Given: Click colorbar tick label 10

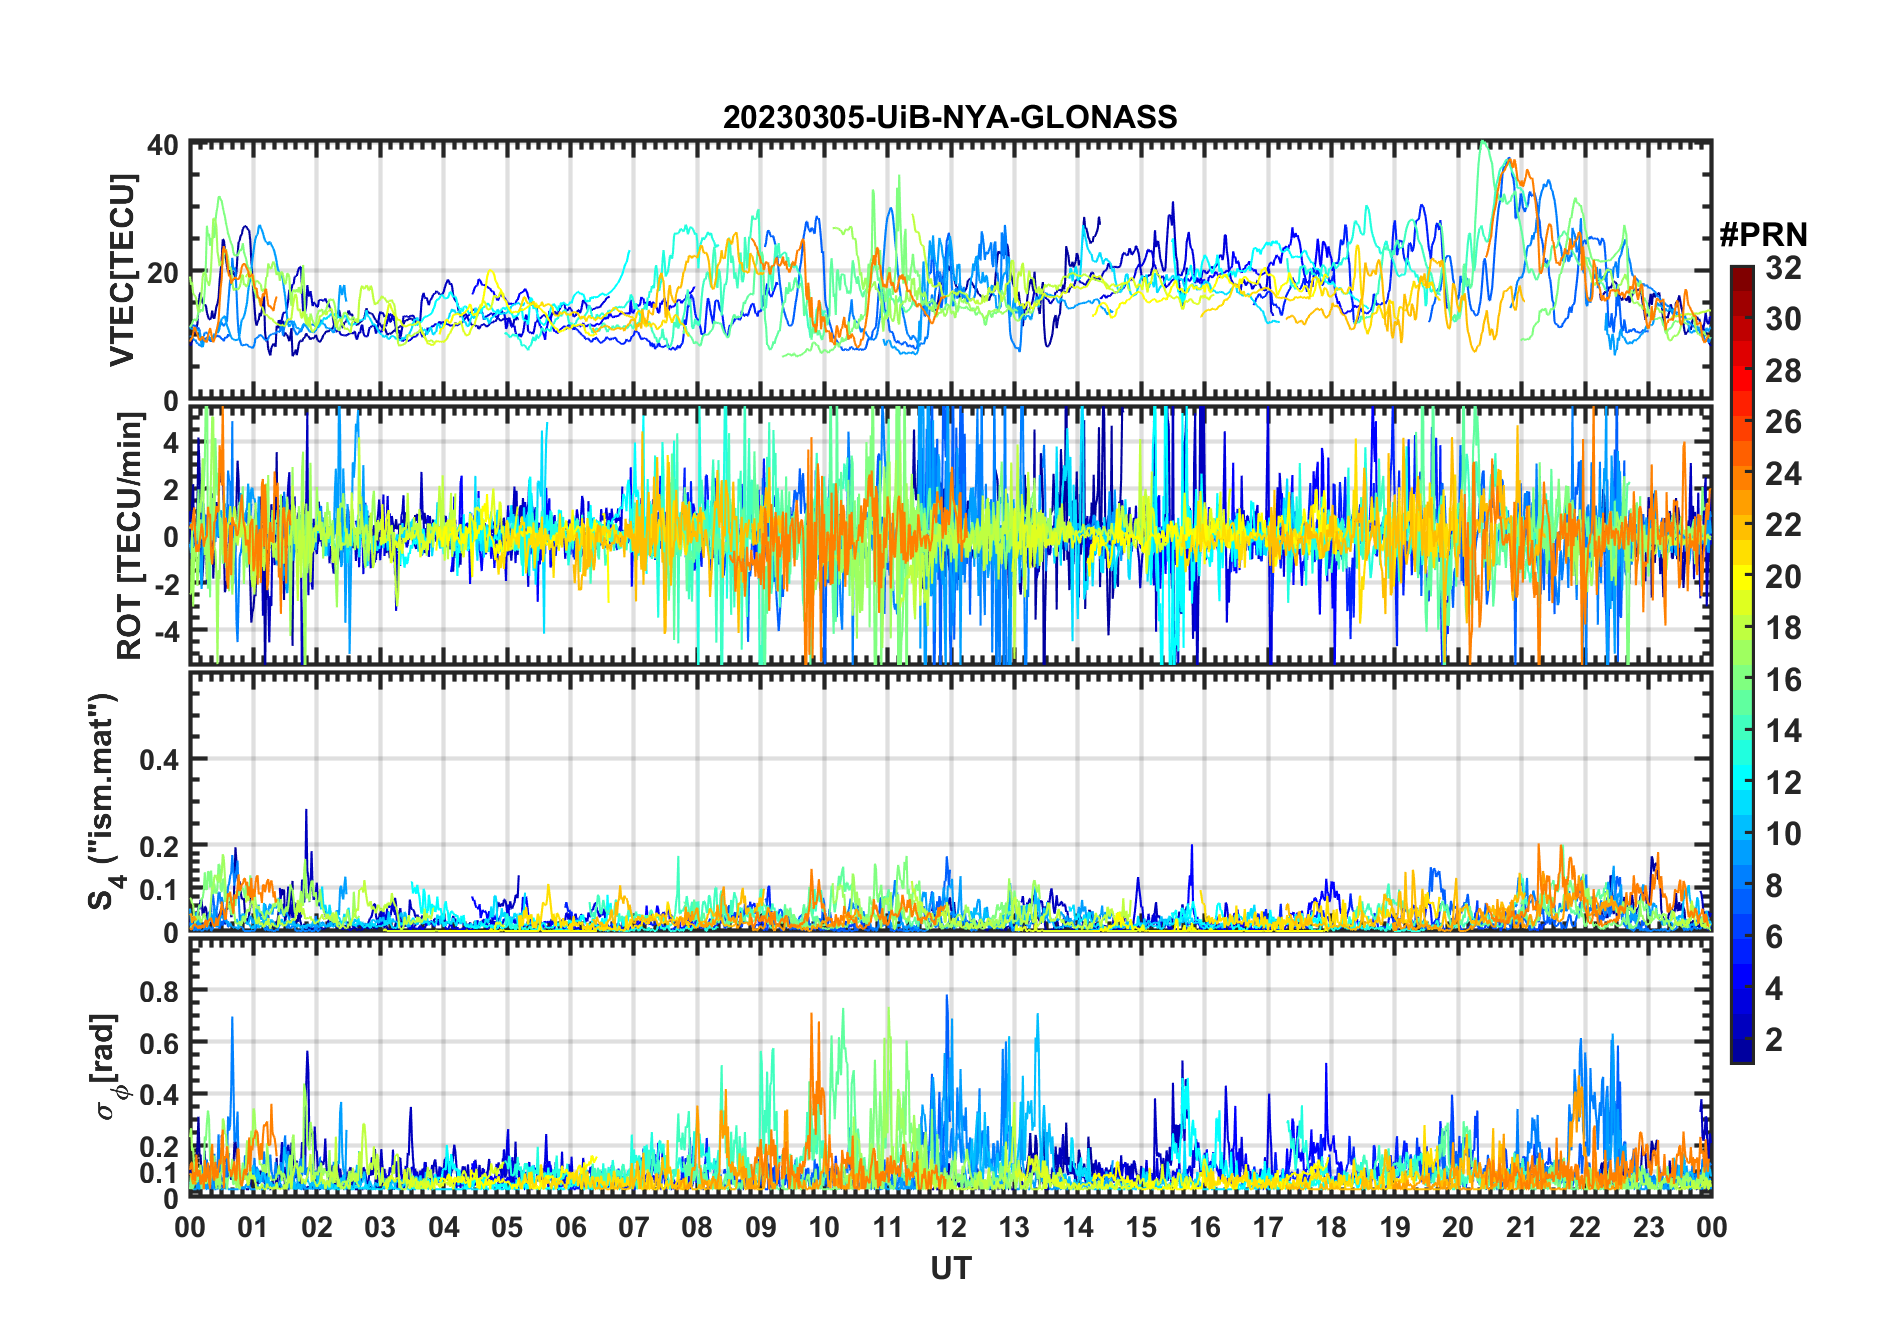Looking at the screenshot, I should (1783, 834).
